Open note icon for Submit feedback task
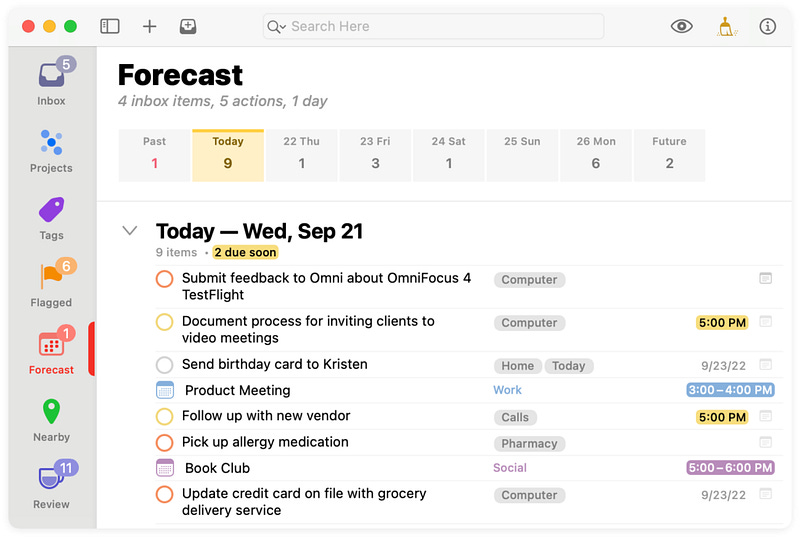This screenshot has width=800, height=539. pyautogui.click(x=765, y=279)
